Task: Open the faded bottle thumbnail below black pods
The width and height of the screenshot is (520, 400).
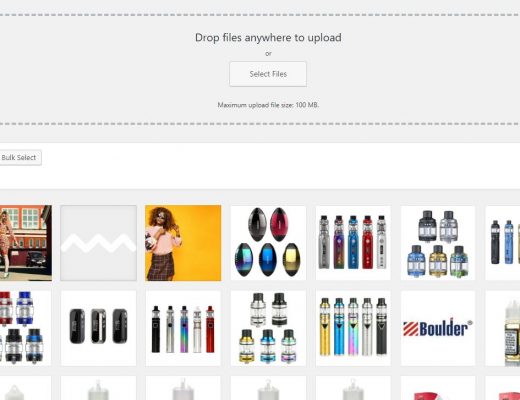Action: click(x=99, y=388)
